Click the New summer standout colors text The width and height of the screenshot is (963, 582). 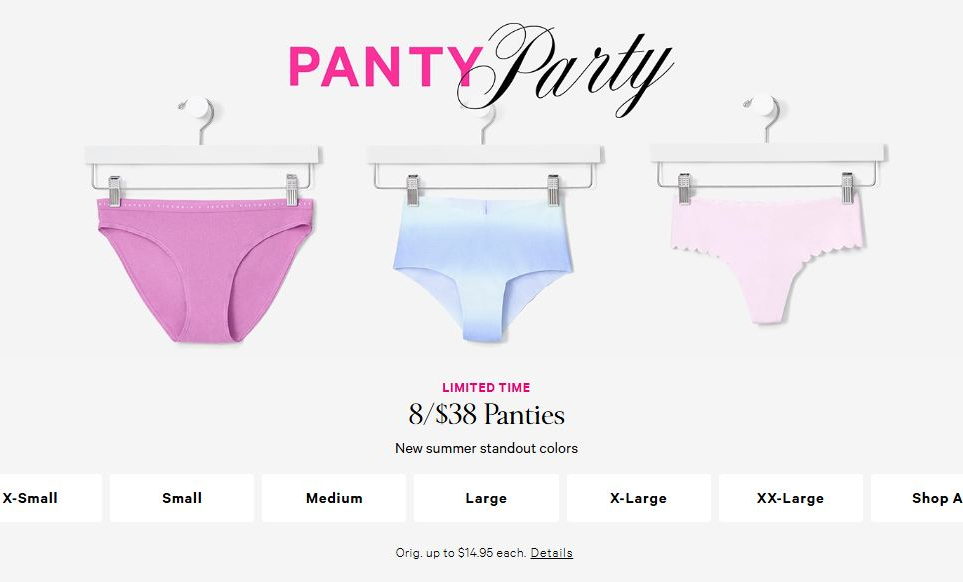click(x=486, y=448)
